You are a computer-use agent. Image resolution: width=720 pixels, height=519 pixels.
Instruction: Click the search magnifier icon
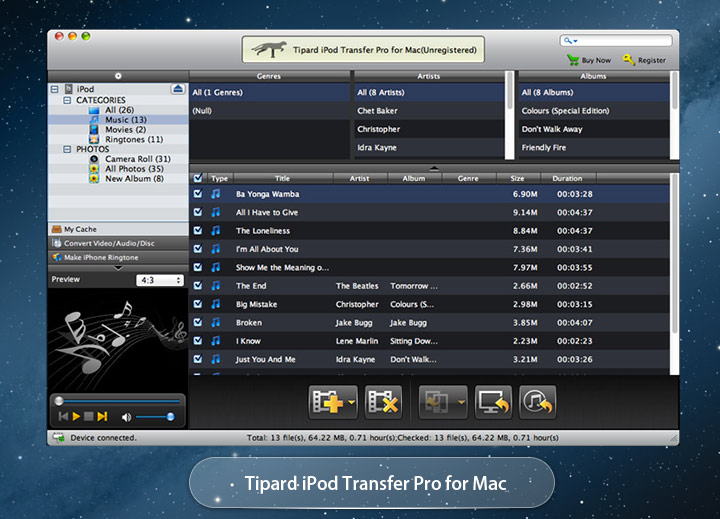point(567,40)
